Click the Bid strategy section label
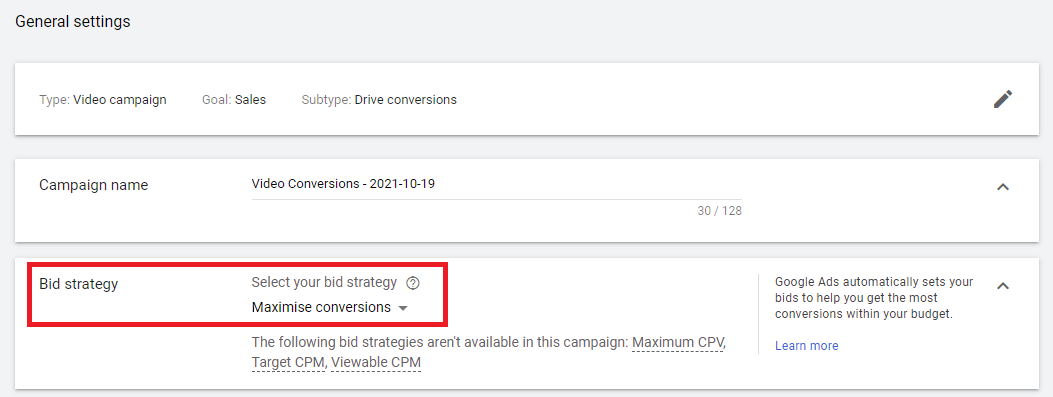 coord(79,284)
